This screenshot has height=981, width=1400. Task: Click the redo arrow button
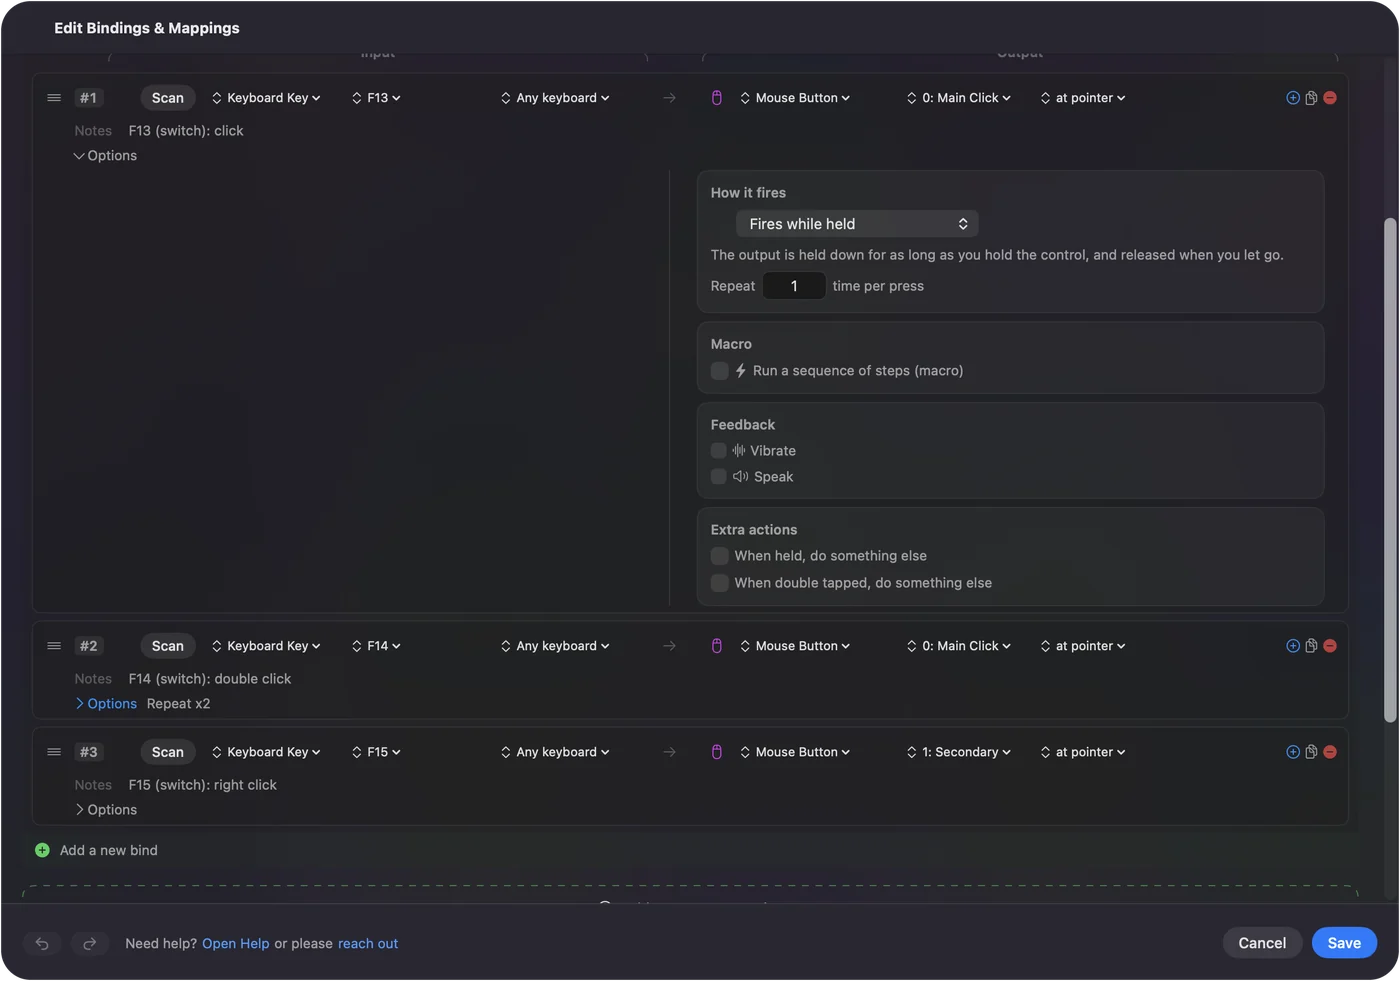coord(89,943)
